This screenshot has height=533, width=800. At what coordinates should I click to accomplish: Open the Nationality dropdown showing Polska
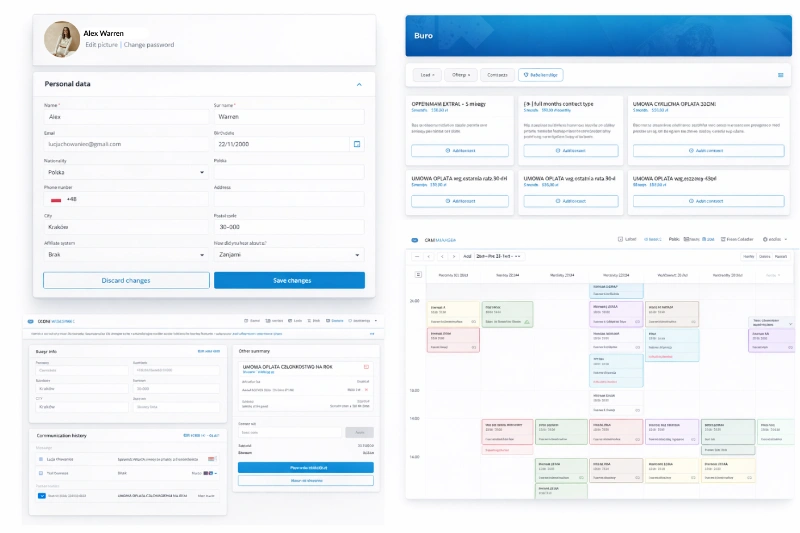pos(123,171)
